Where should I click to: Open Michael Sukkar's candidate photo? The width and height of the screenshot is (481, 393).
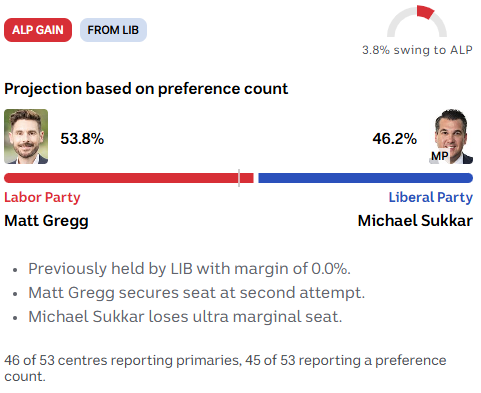click(451, 136)
